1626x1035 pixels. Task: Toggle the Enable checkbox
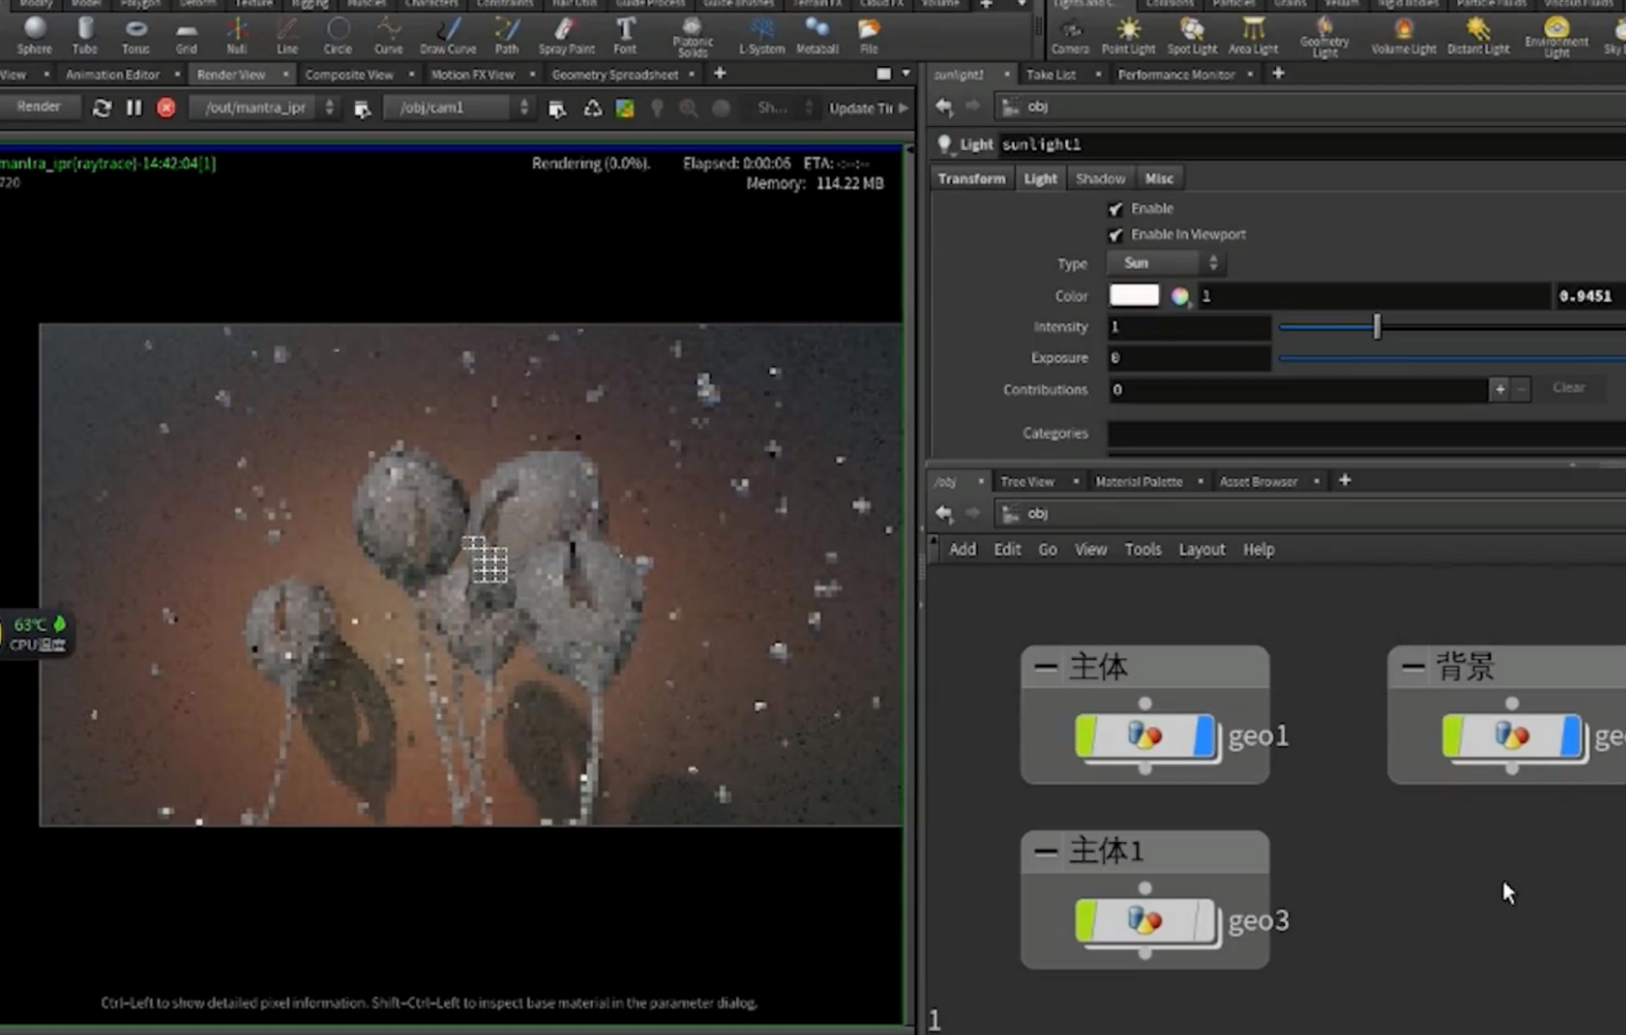click(x=1116, y=209)
